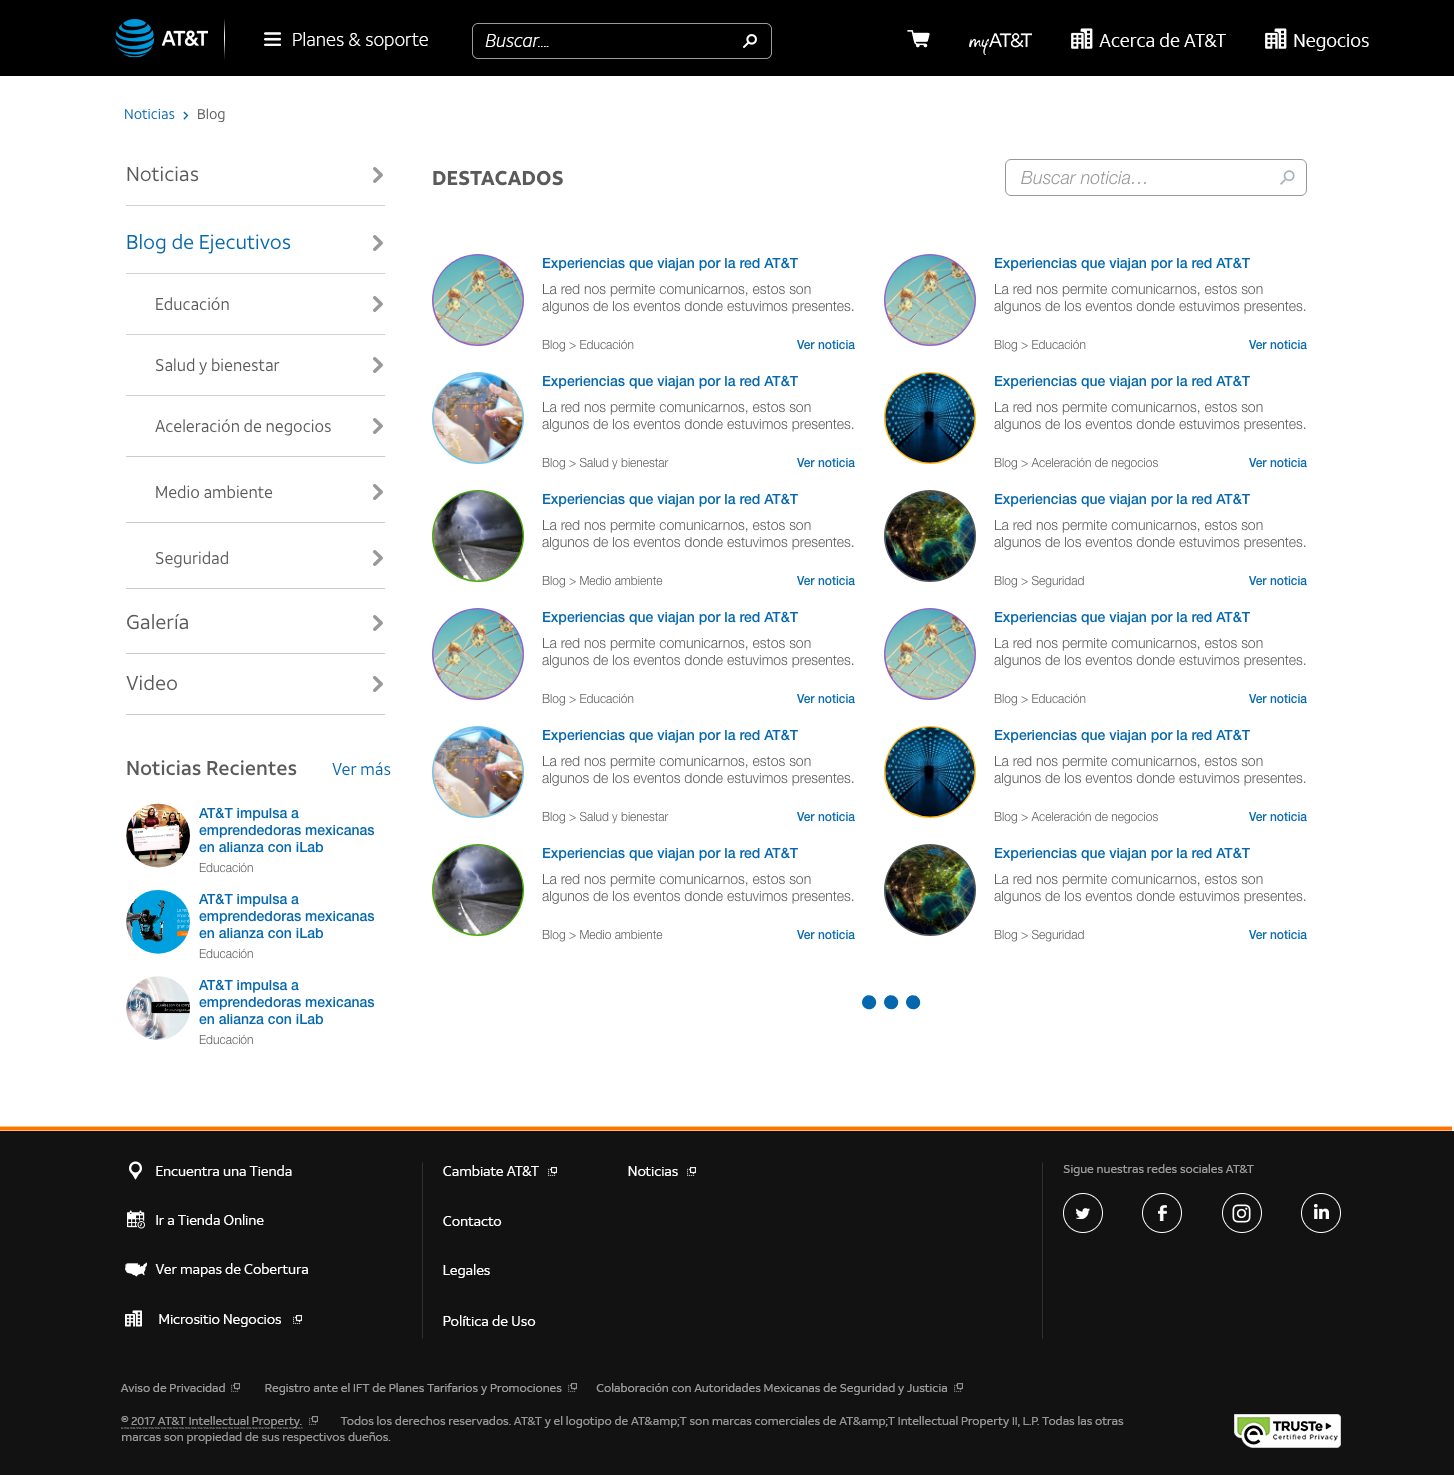Open Ver mapas de Cobertura link
The height and width of the screenshot is (1475, 1454).
coord(232,1269)
